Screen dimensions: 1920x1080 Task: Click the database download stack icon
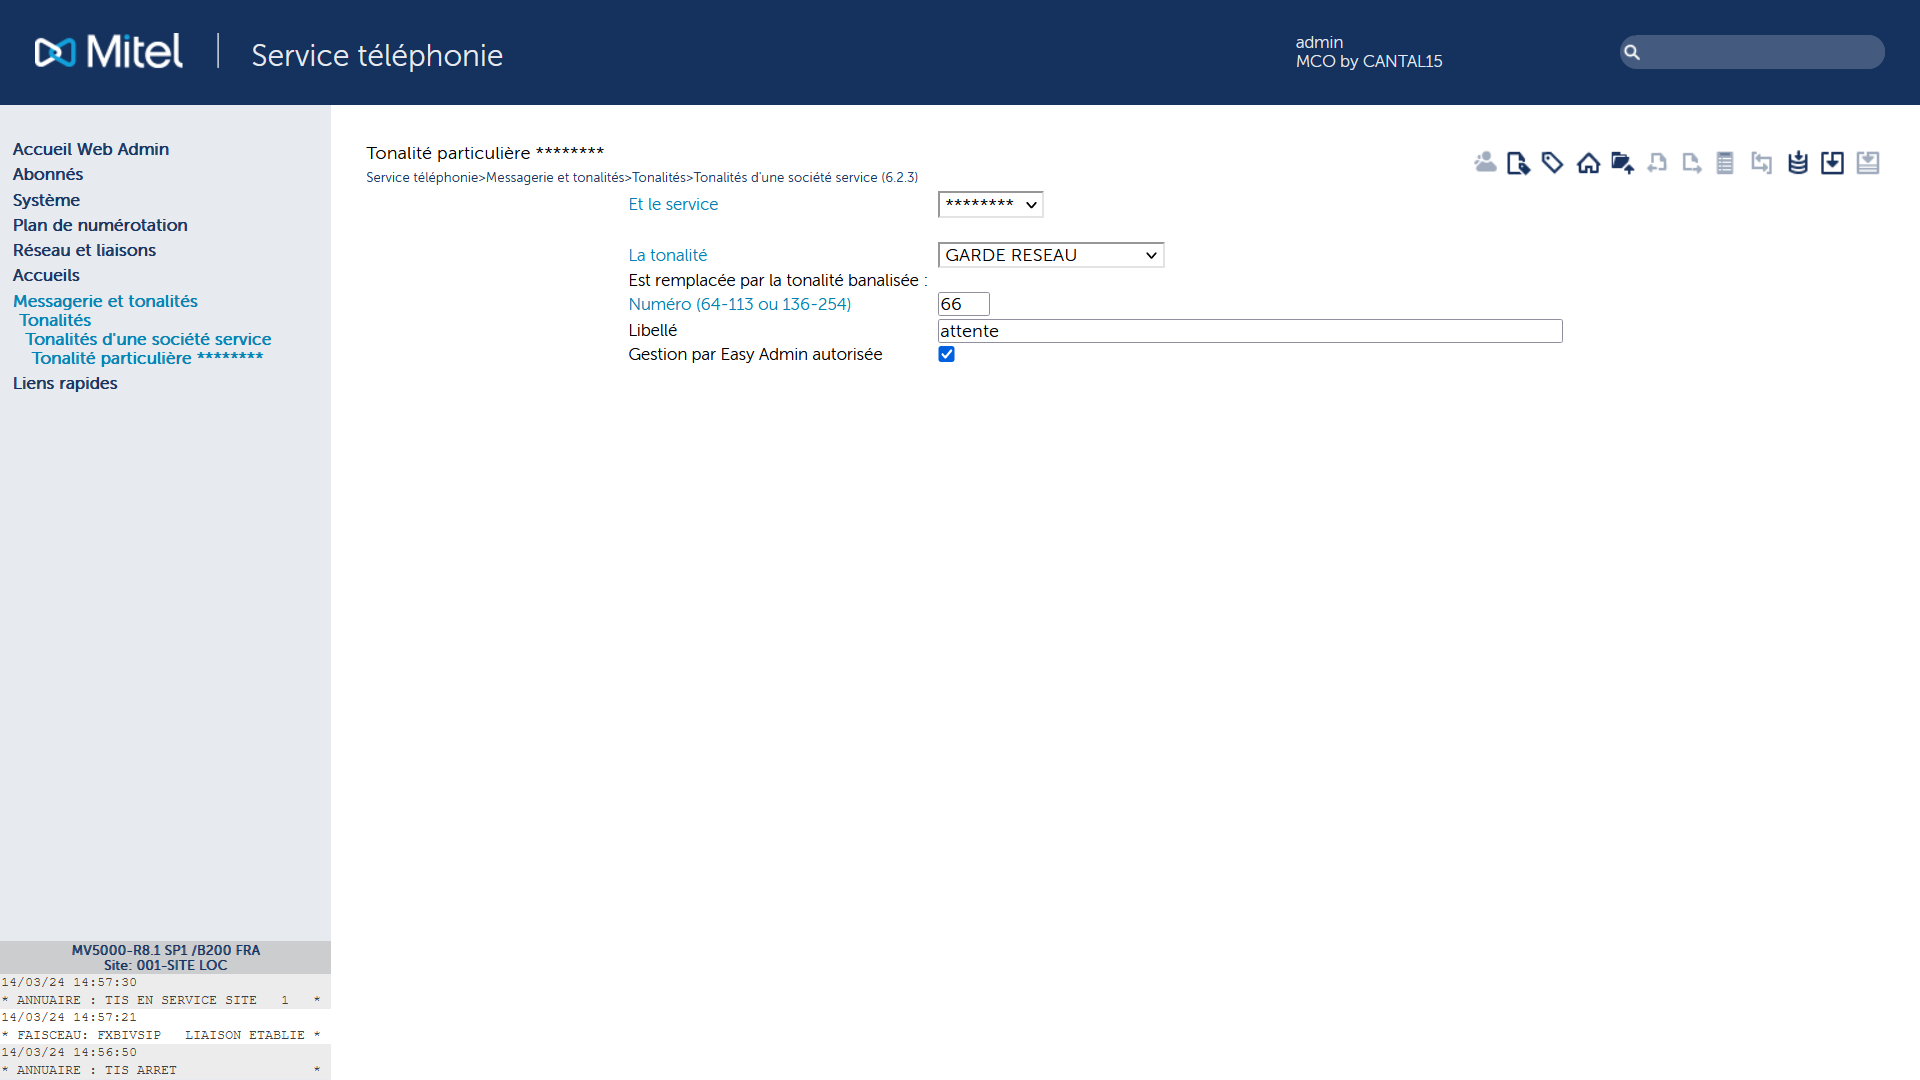coord(1798,162)
